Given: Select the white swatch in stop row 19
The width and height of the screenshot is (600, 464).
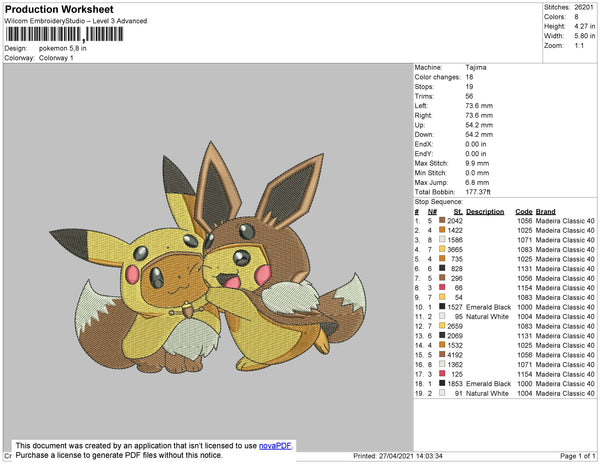Looking at the screenshot, I should click(x=442, y=393).
